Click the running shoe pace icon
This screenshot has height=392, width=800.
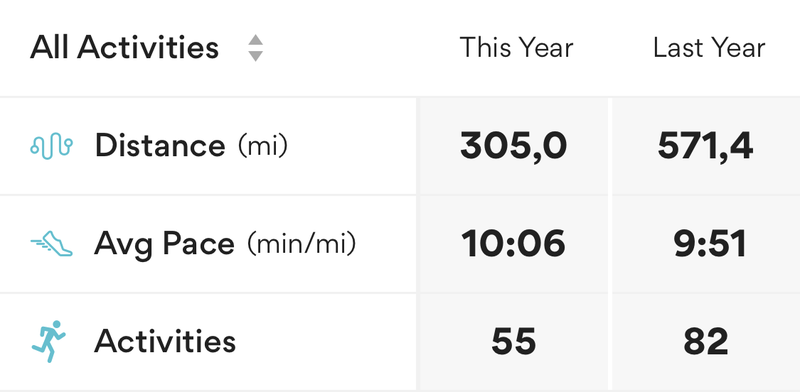(x=52, y=243)
